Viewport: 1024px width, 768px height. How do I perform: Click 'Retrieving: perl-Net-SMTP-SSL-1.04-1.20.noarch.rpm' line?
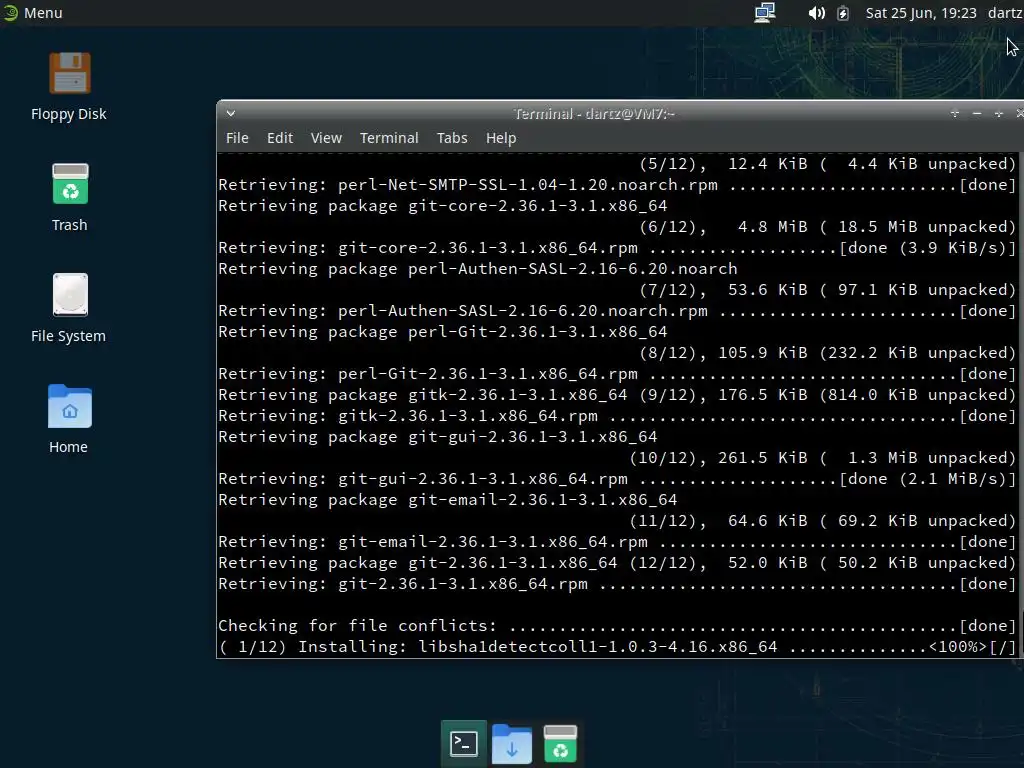point(616,184)
